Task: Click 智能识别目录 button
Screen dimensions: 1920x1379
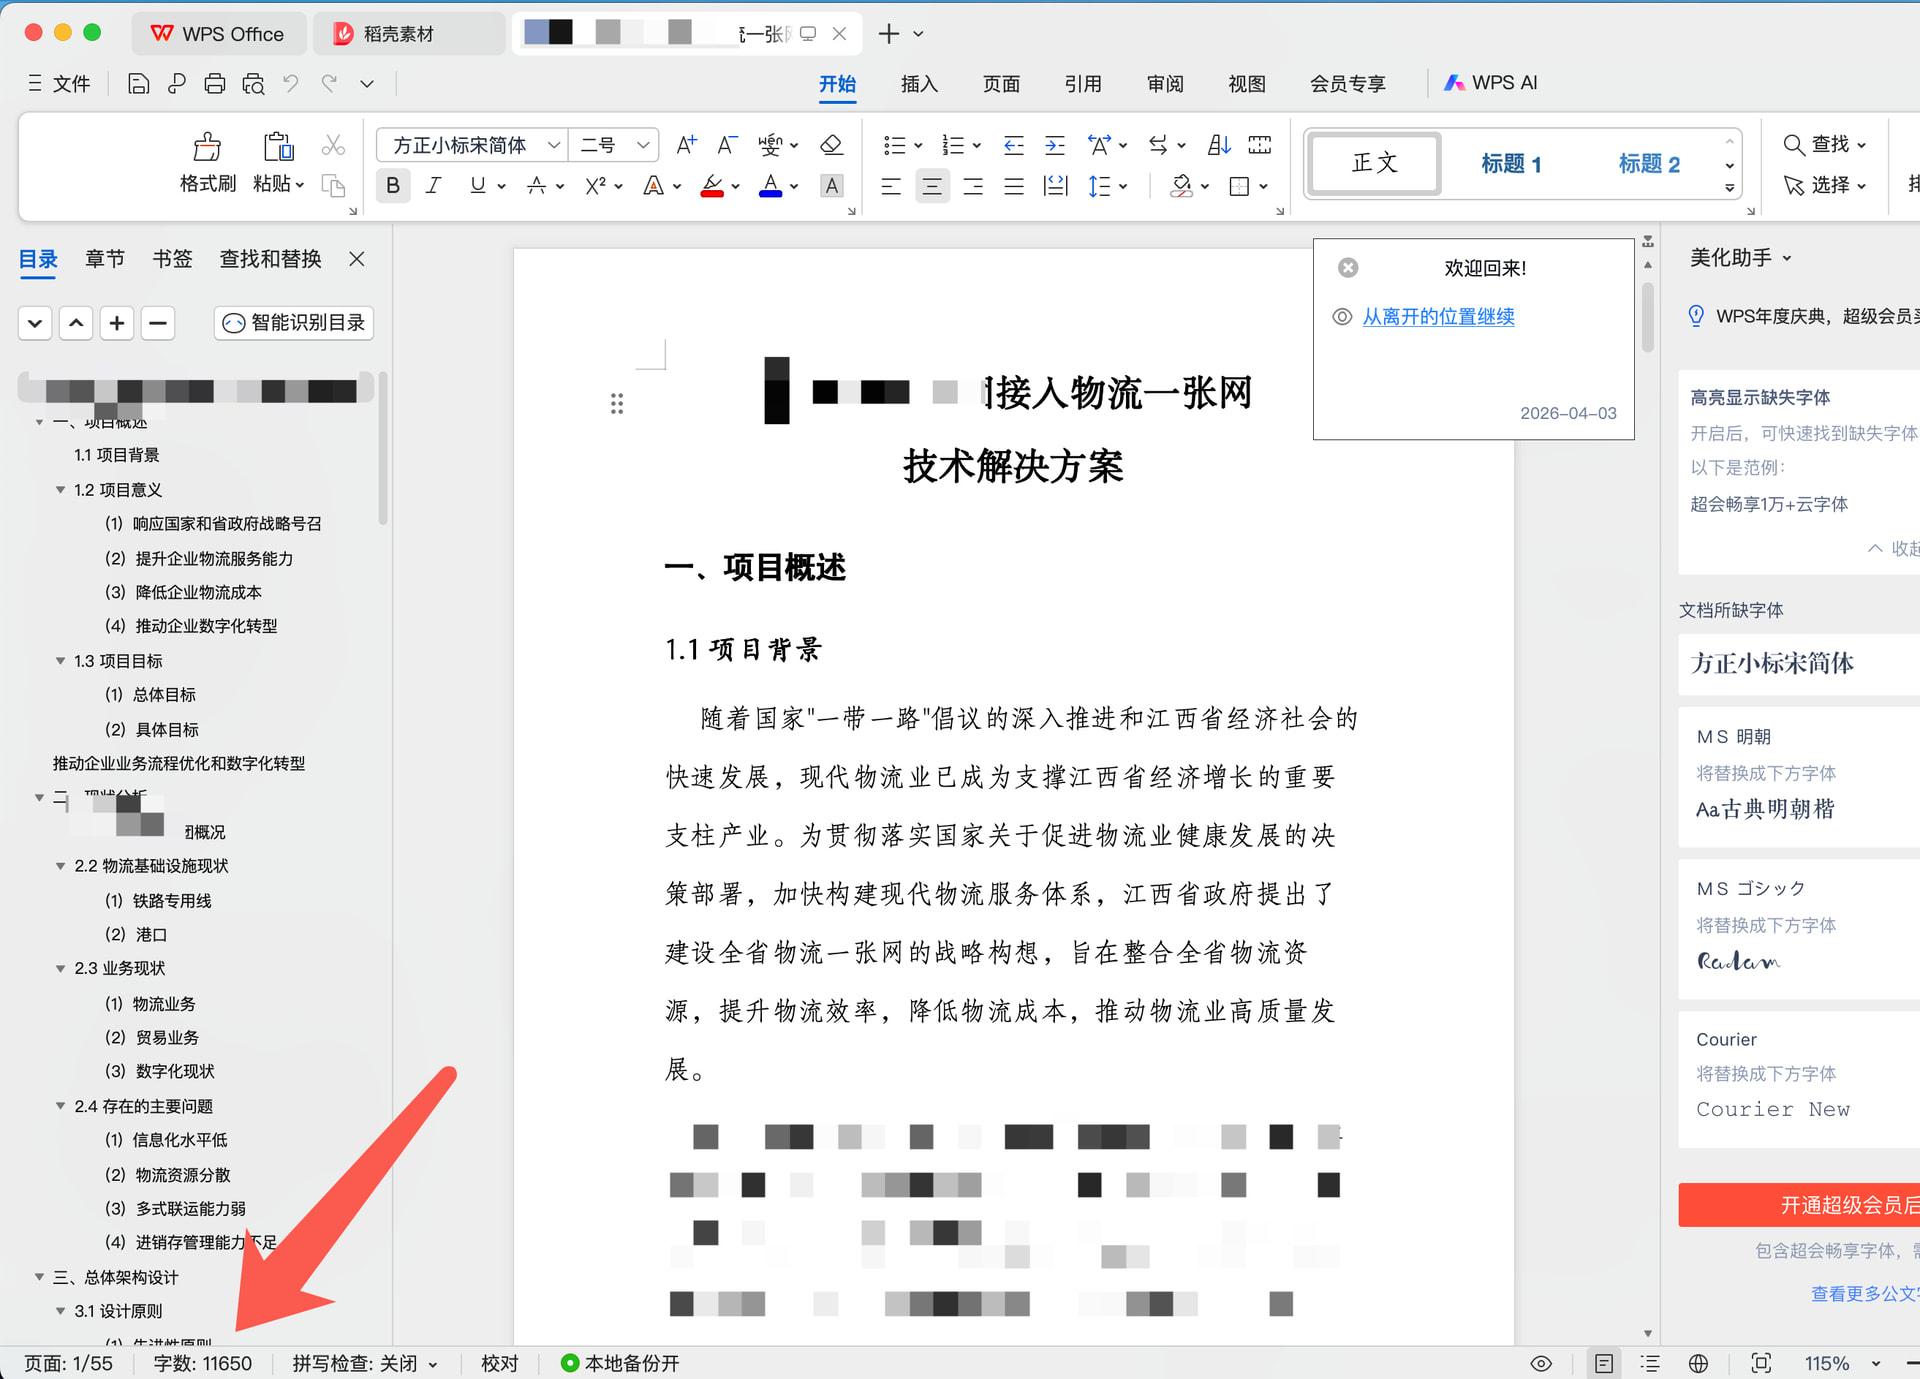Action: coord(294,323)
